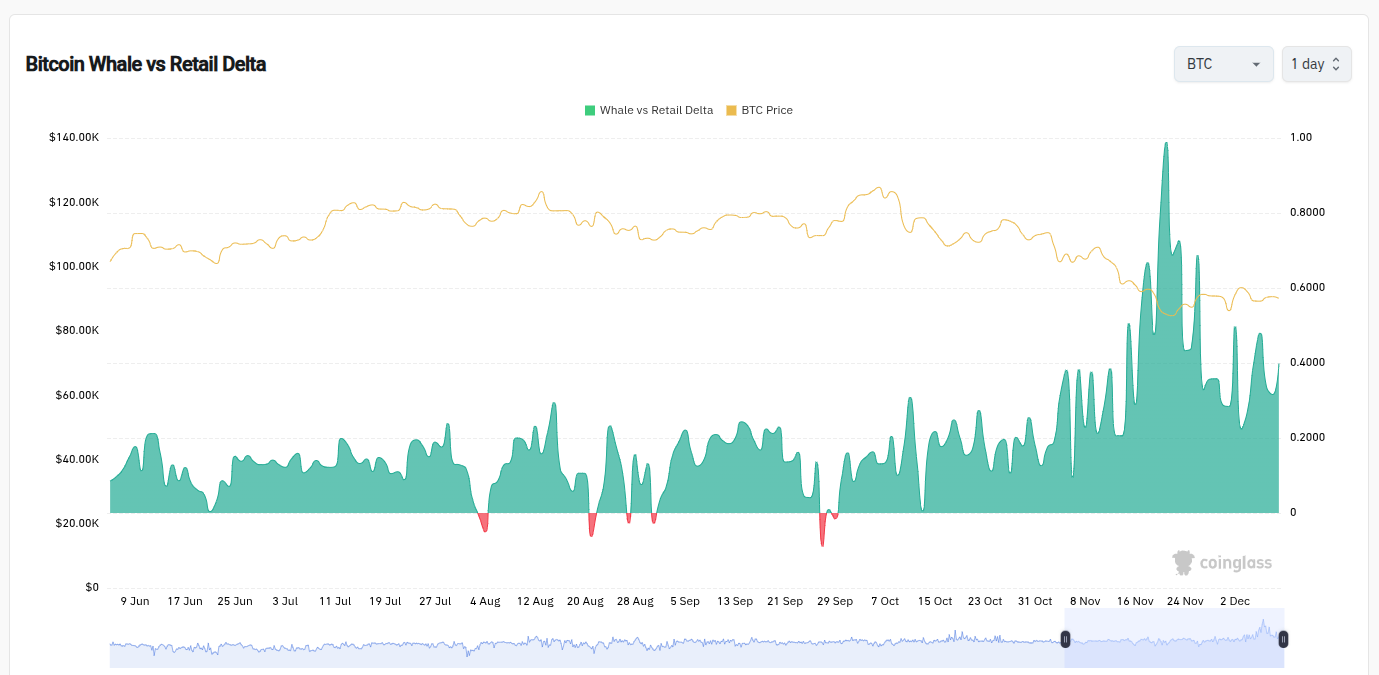This screenshot has height=675, width=1379.
Task: Click the up-down arrows in the 1 day selector
Action: [x=1337, y=63]
